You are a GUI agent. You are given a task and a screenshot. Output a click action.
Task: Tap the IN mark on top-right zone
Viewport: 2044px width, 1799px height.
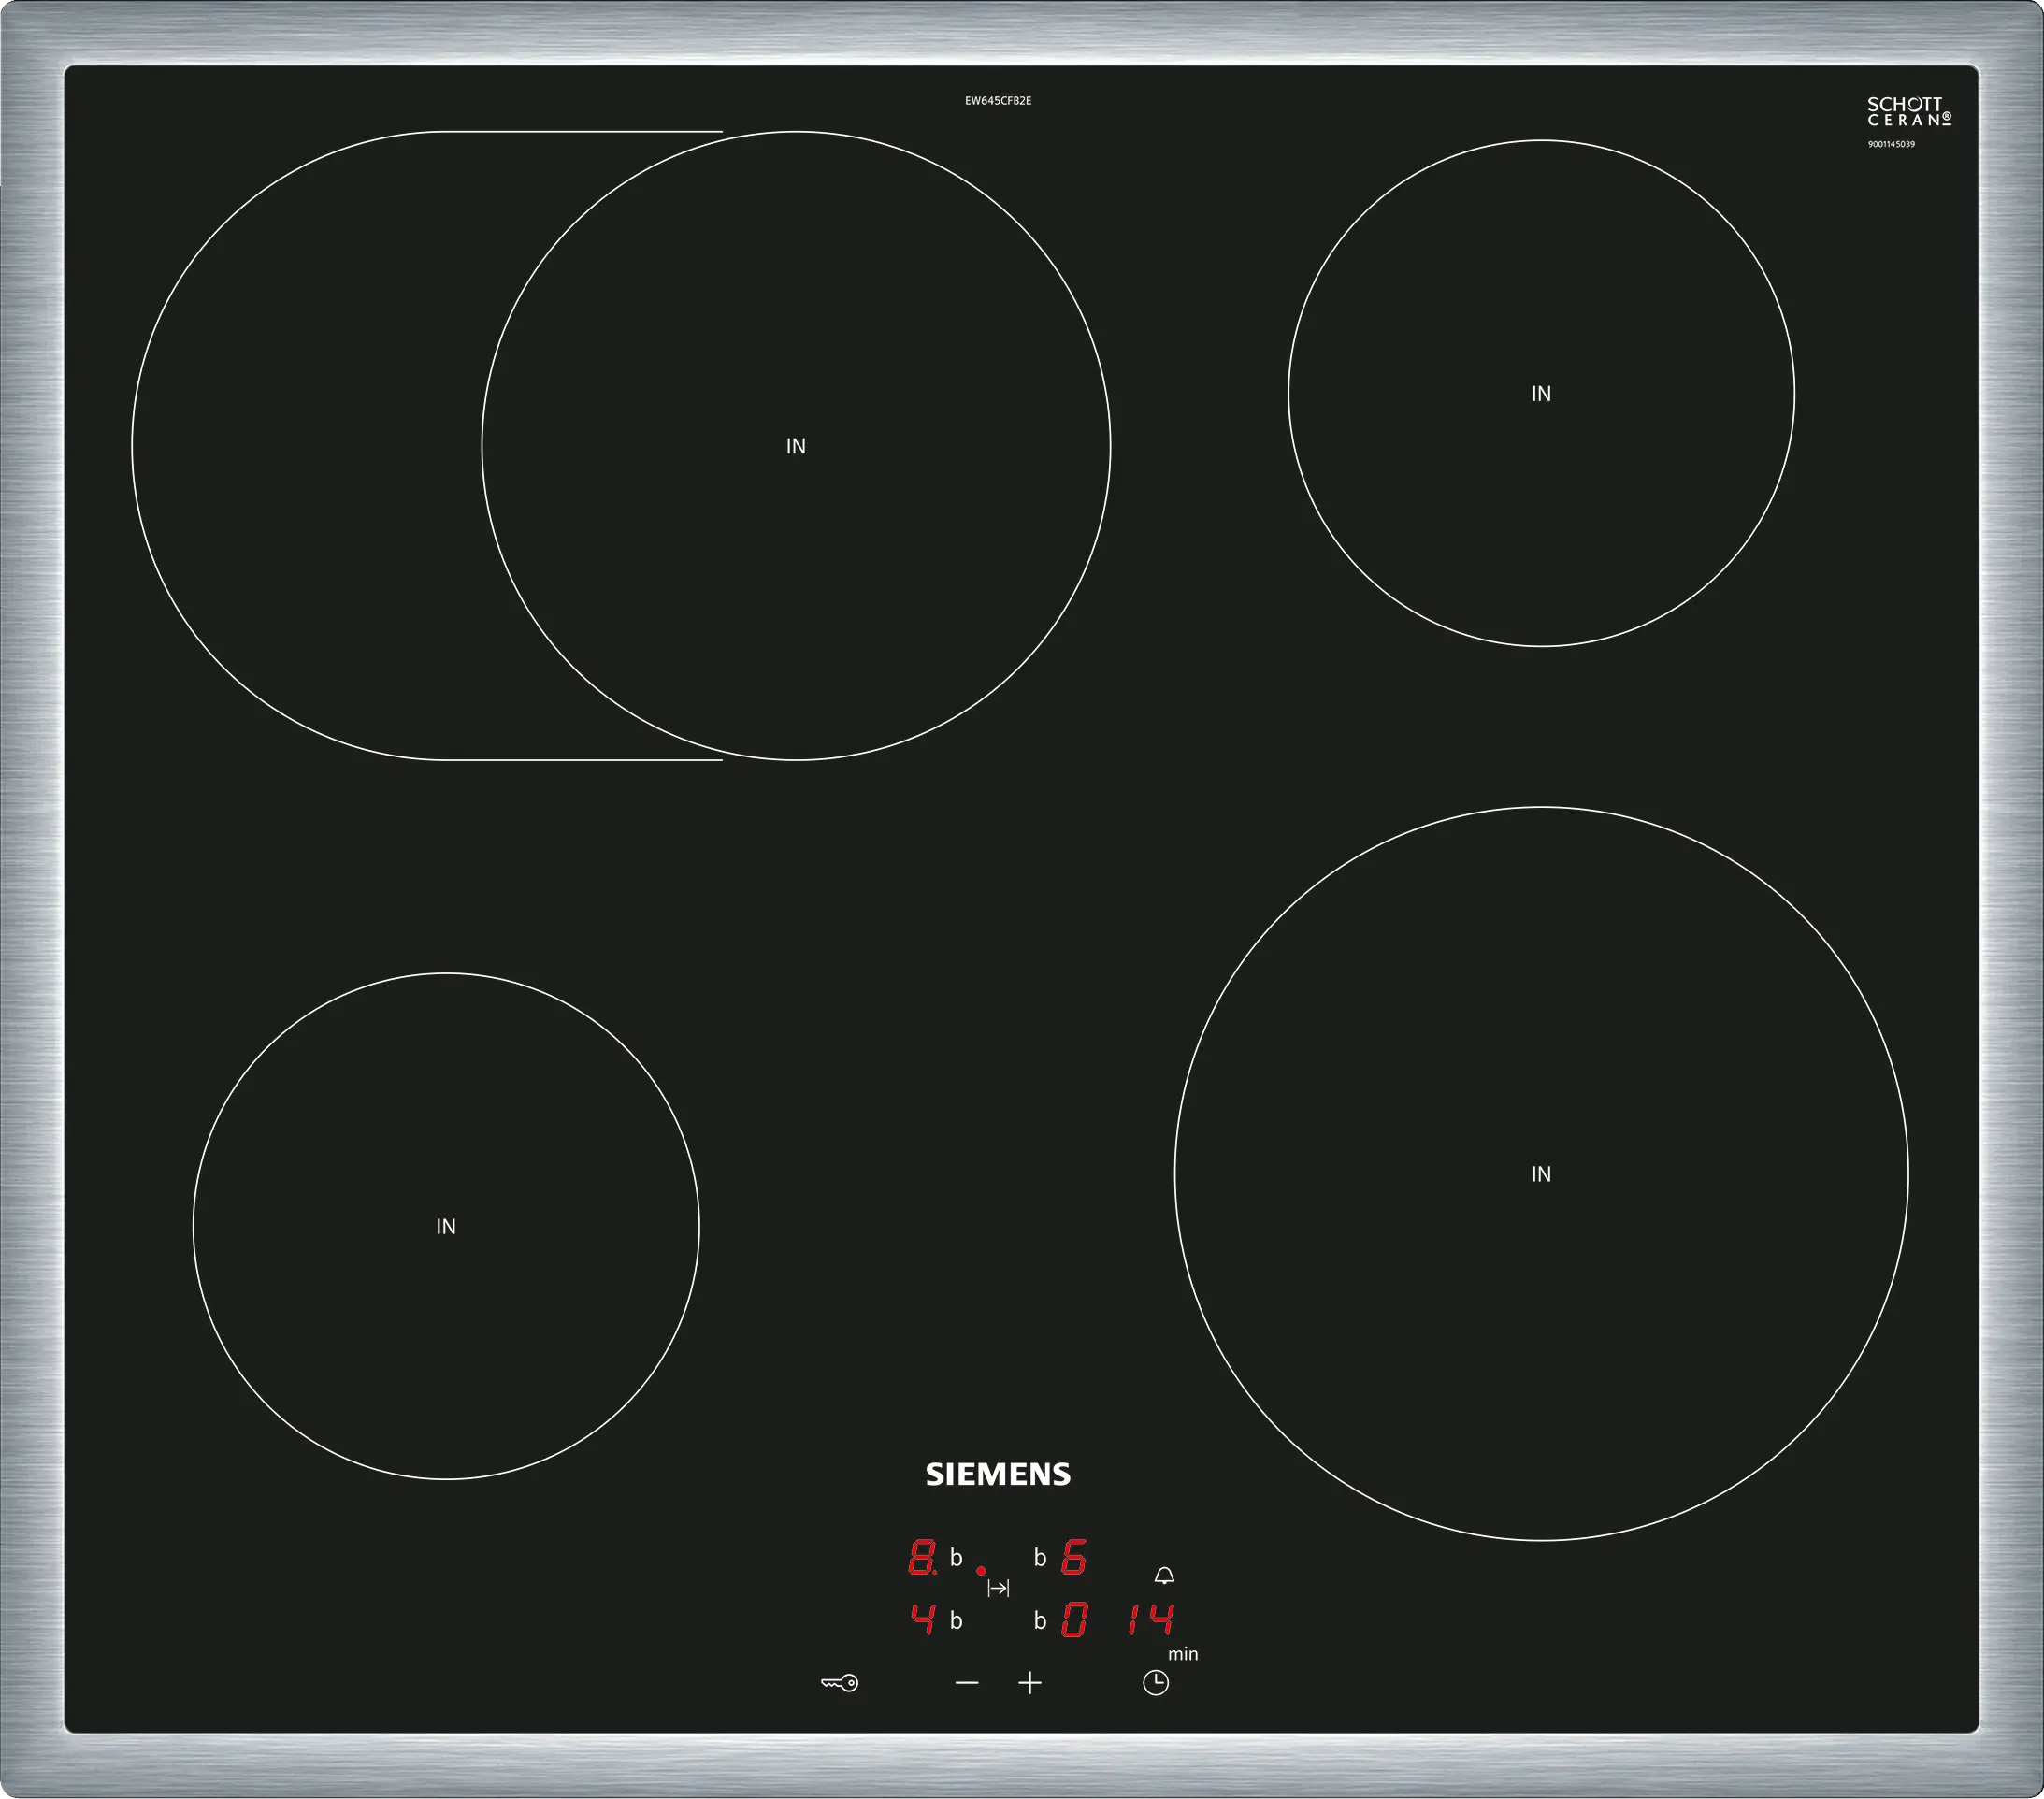coord(1541,394)
